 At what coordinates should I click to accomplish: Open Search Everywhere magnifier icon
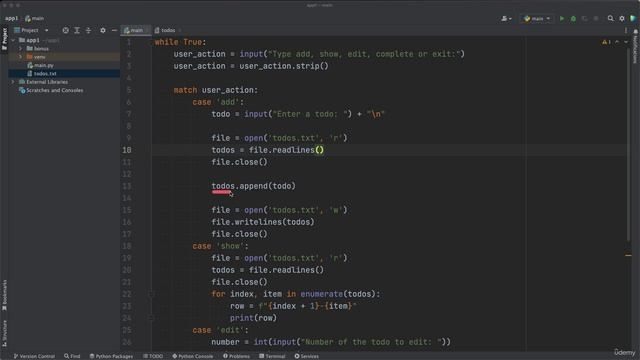pyautogui.click(x=611, y=18)
